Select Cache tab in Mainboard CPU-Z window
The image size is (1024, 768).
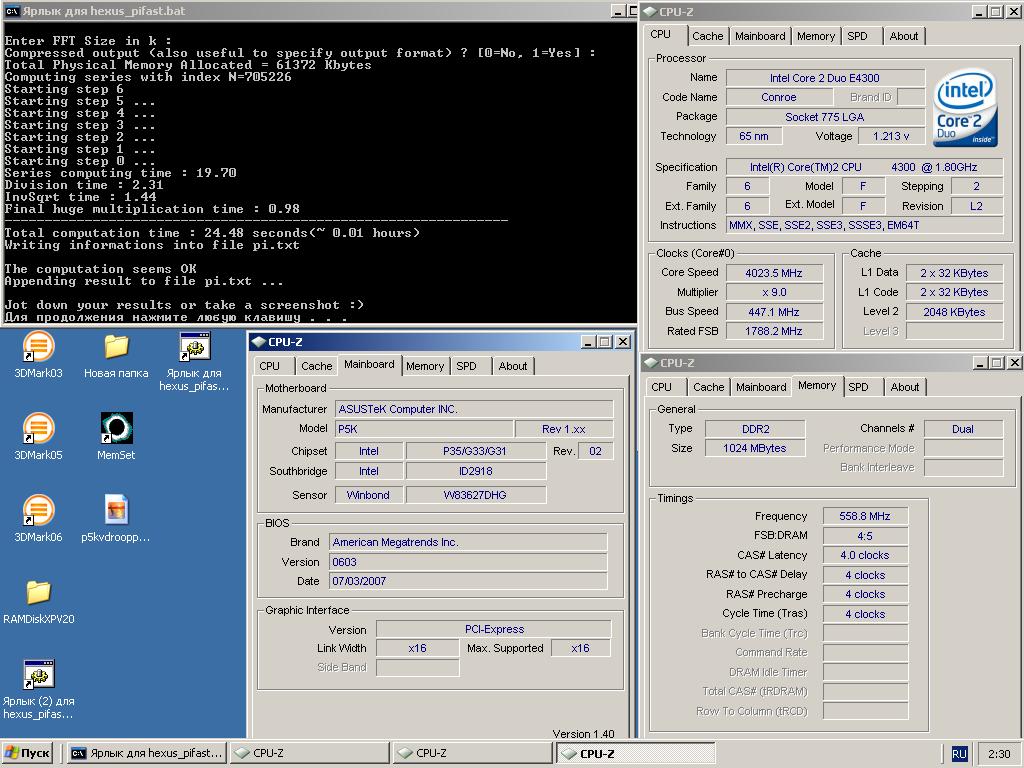317,366
